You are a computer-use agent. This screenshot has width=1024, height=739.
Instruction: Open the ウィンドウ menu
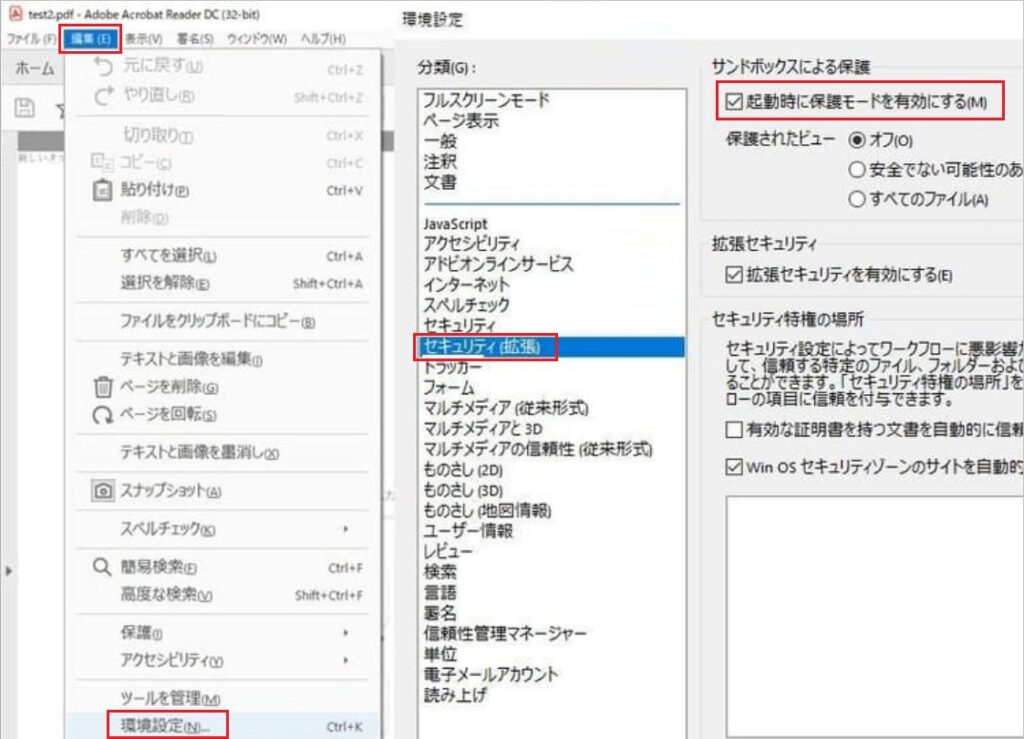point(257,39)
